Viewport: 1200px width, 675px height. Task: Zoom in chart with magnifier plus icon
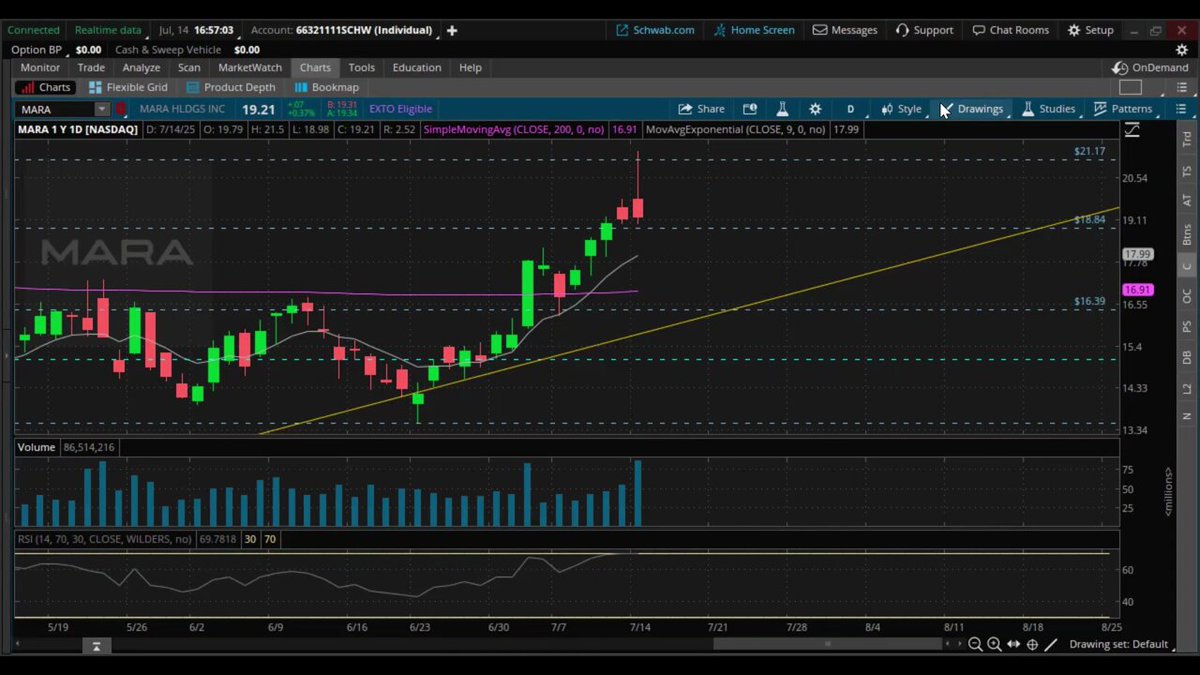[994, 645]
